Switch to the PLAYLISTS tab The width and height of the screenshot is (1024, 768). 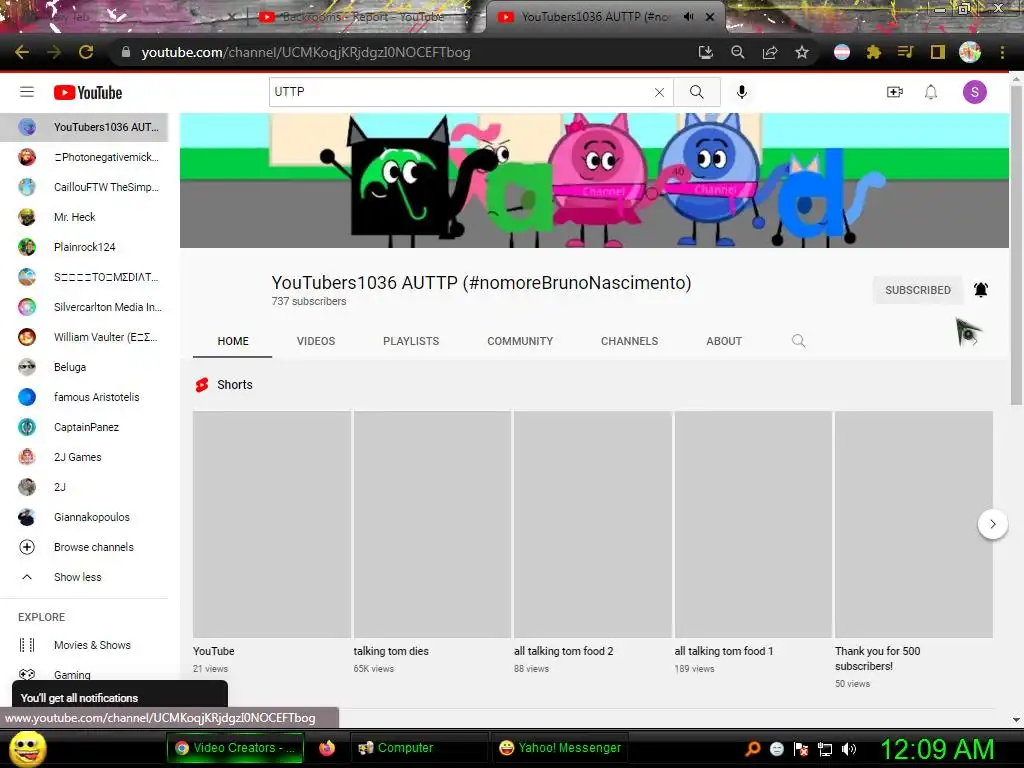411,341
